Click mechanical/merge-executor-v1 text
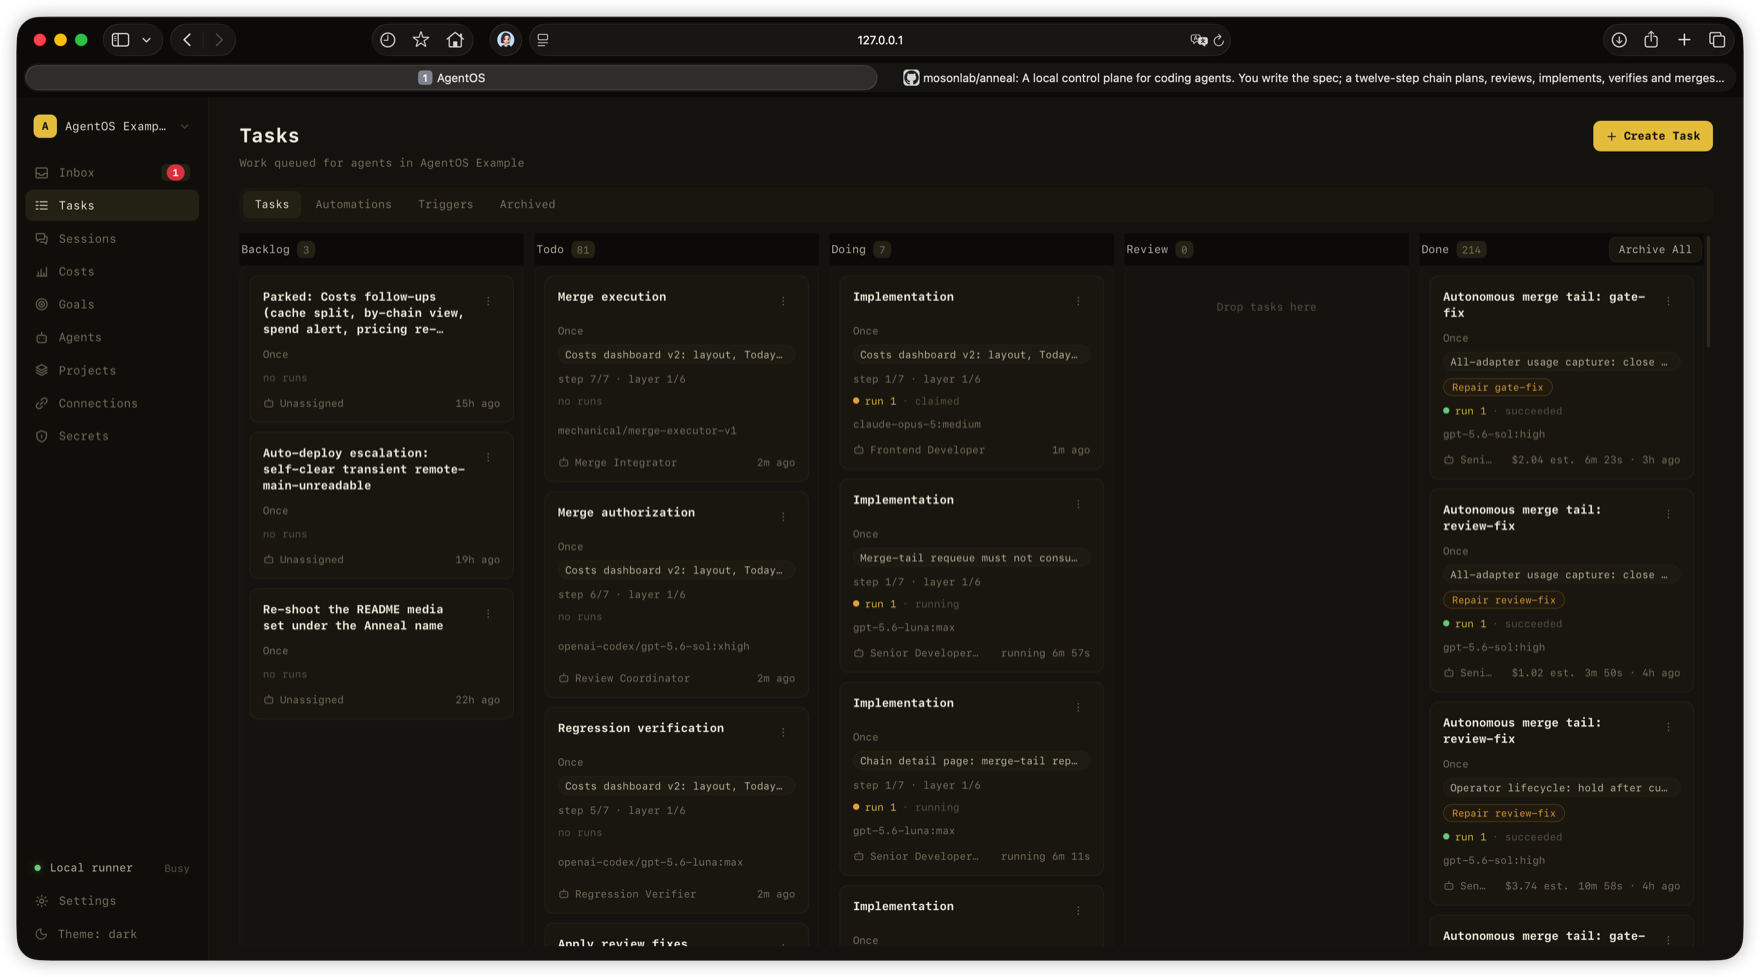 647,431
